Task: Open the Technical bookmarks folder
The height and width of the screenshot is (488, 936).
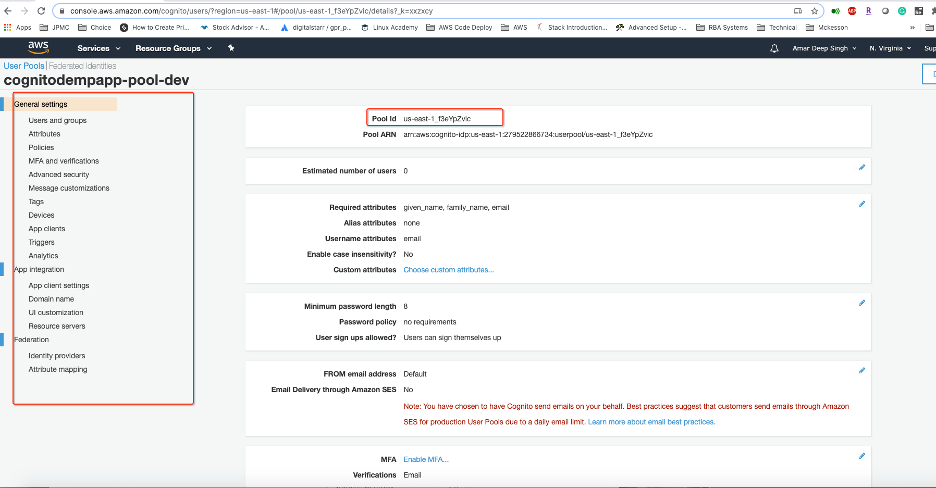Action: [x=777, y=27]
